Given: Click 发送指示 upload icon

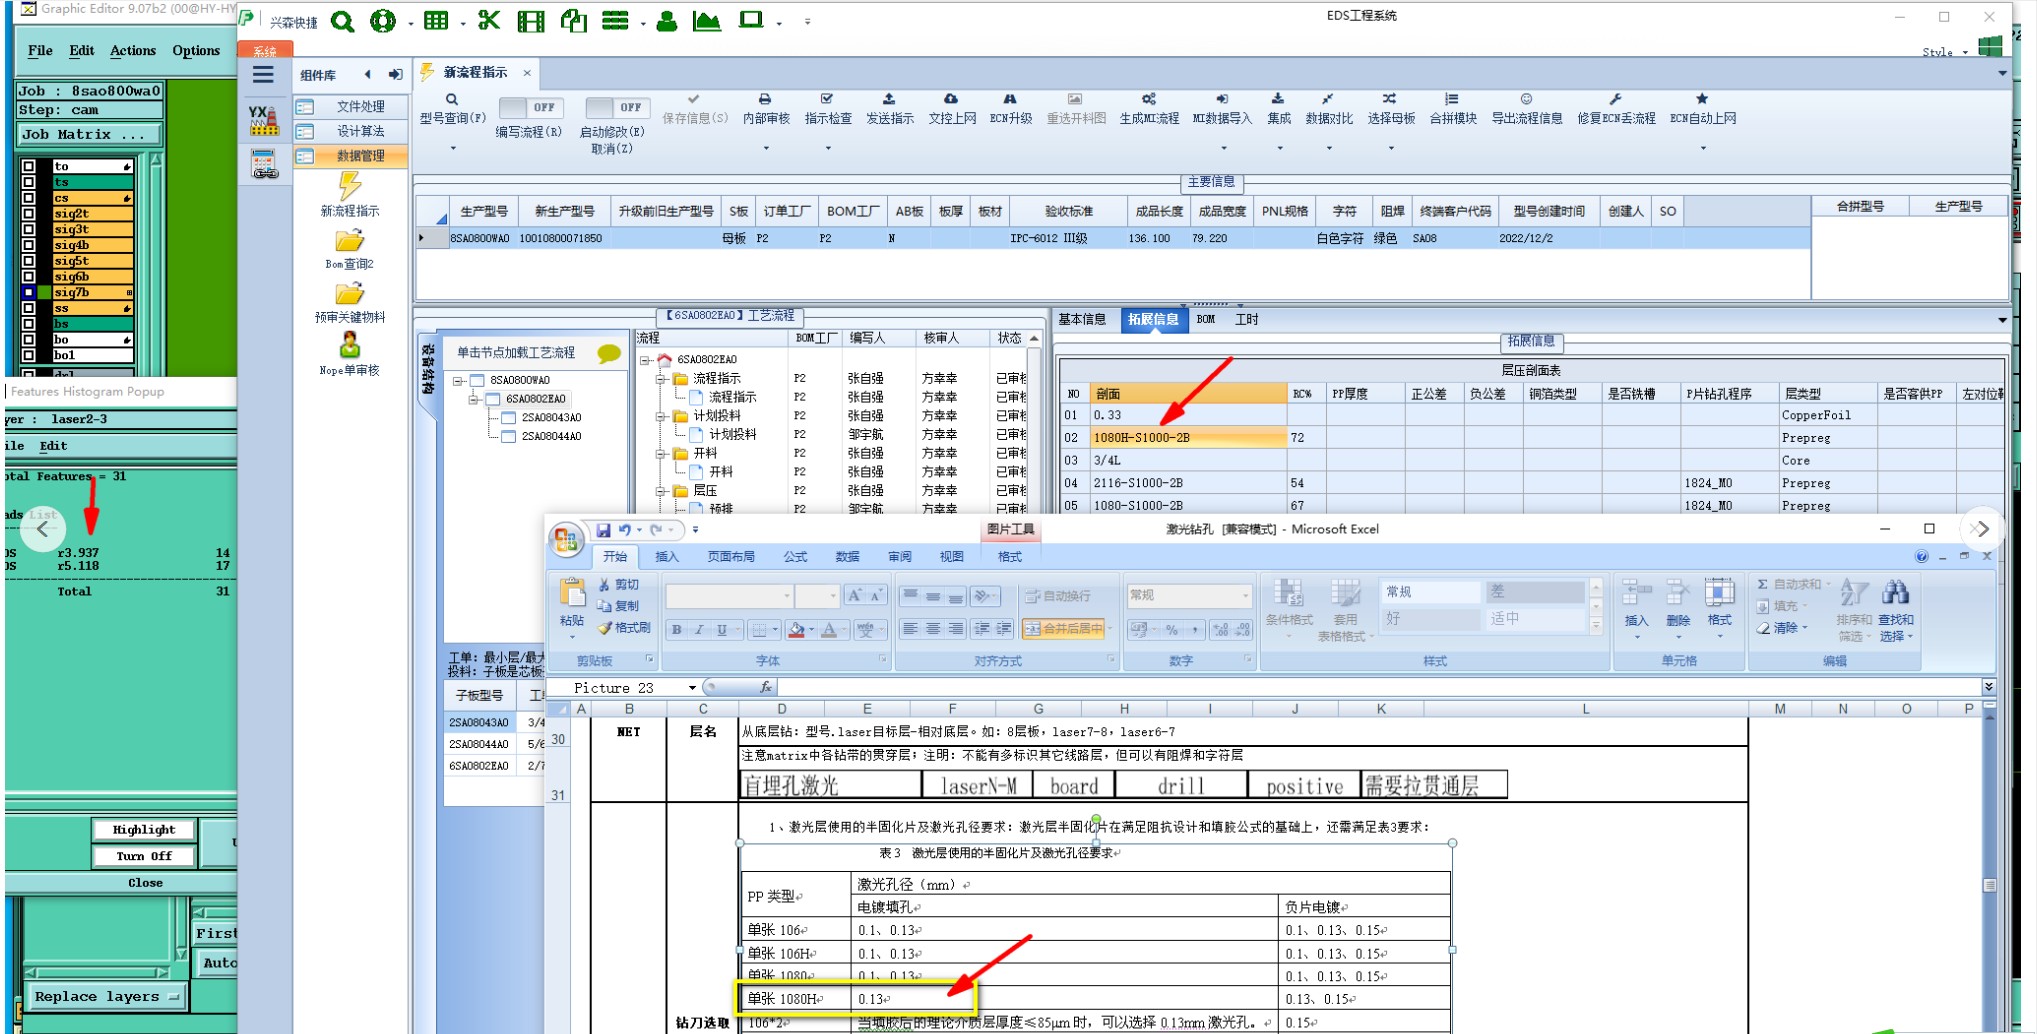Looking at the screenshot, I should [889, 100].
